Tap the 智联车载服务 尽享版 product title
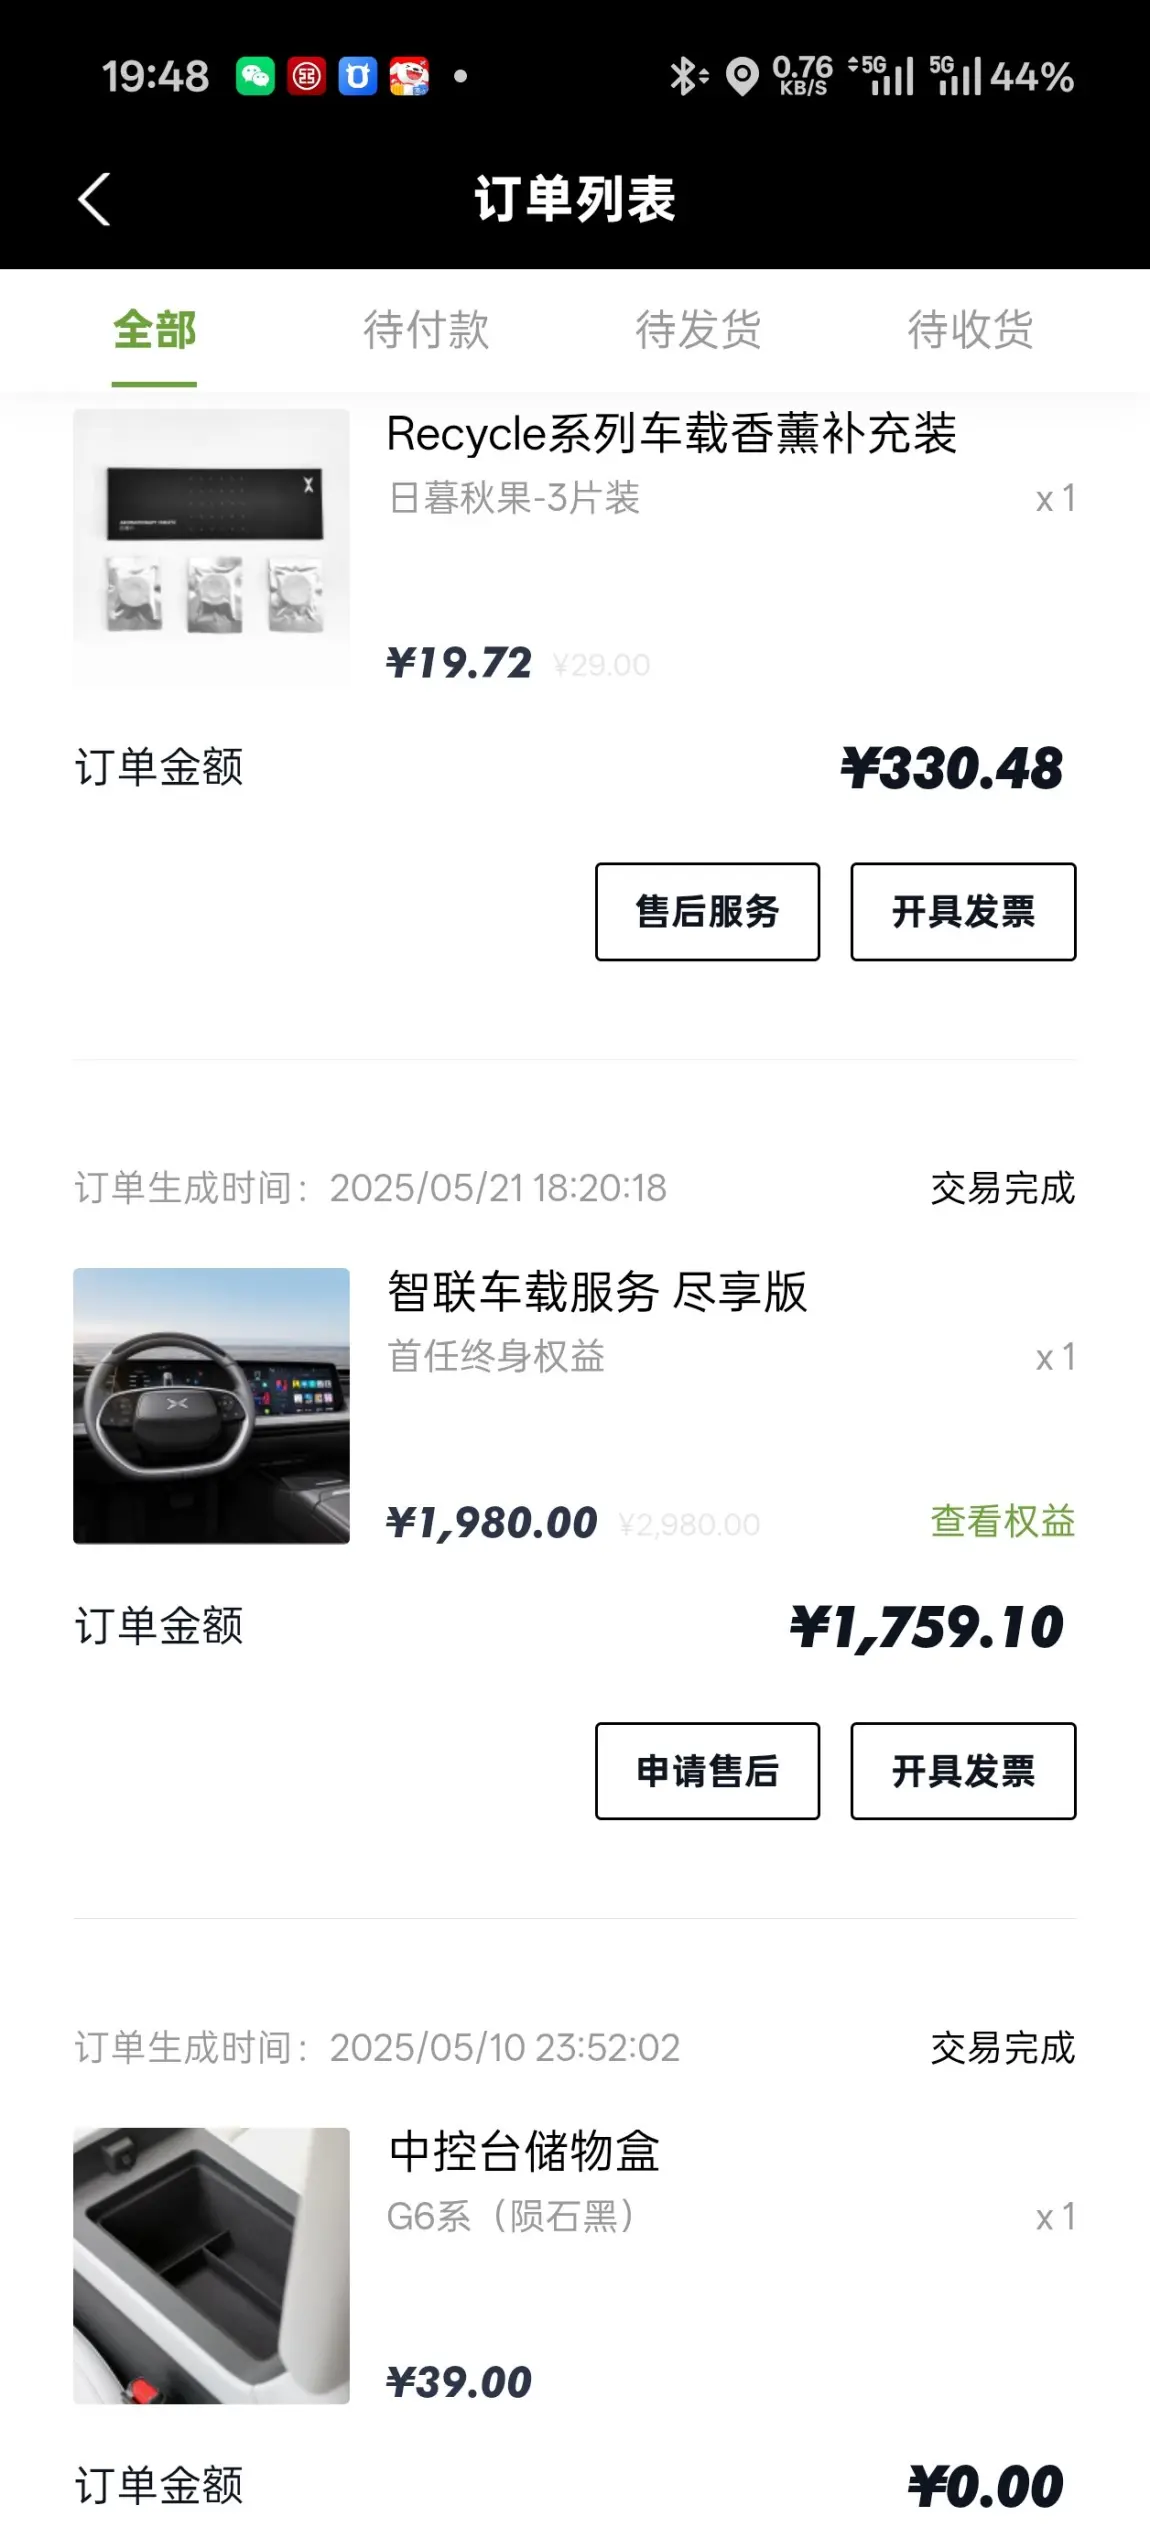1150x2527 pixels. [x=597, y=1292]
